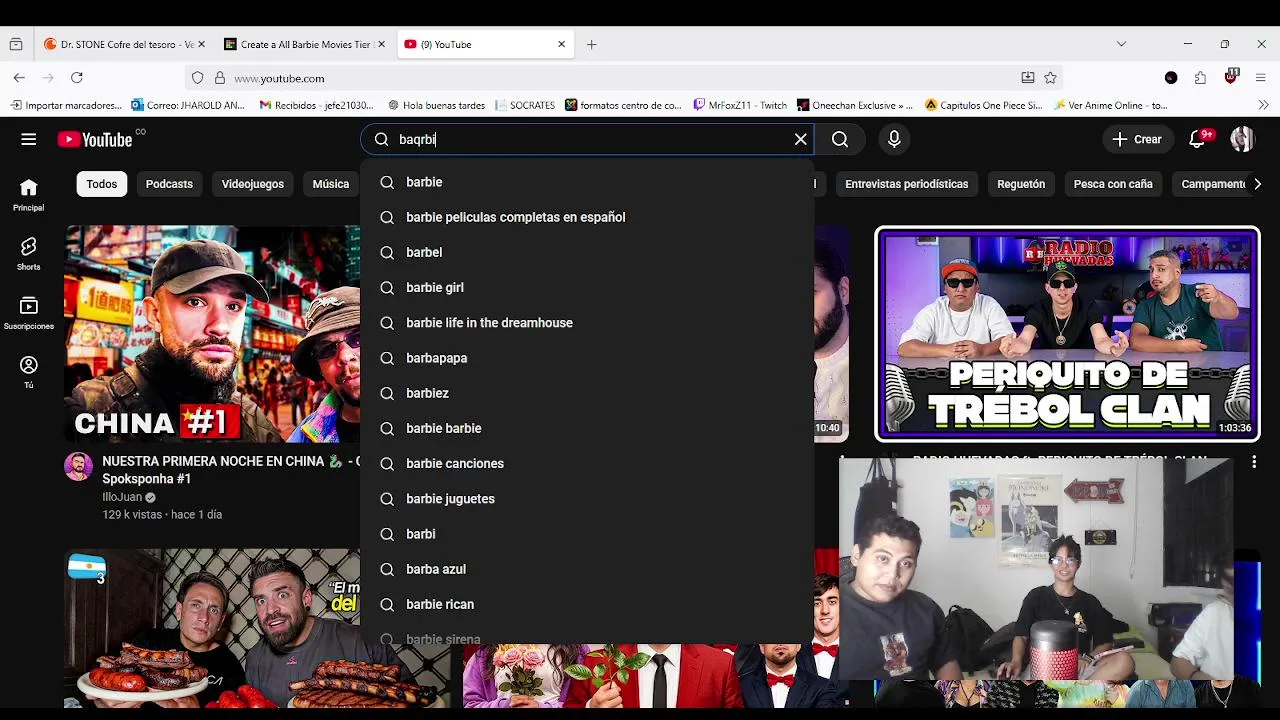
Task: Choose the 'barbie rican' suggestion
Action: (x=587, y=604)
